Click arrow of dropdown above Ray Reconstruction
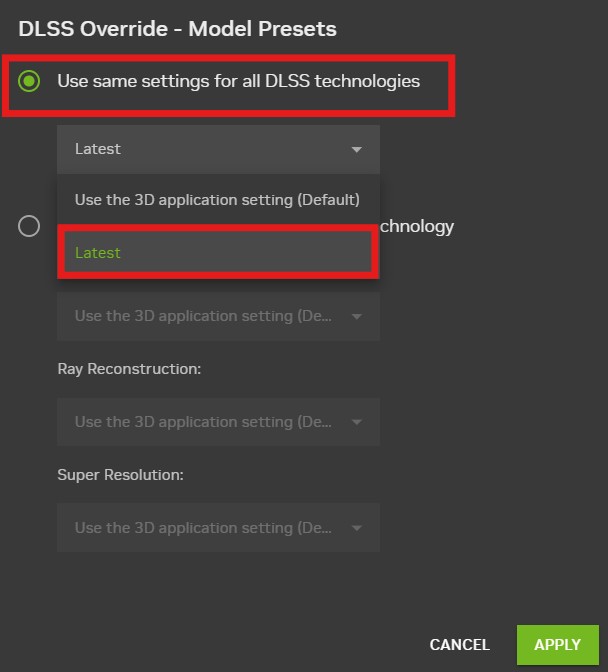This screenshot has height=672, width=608. point(357,317)
